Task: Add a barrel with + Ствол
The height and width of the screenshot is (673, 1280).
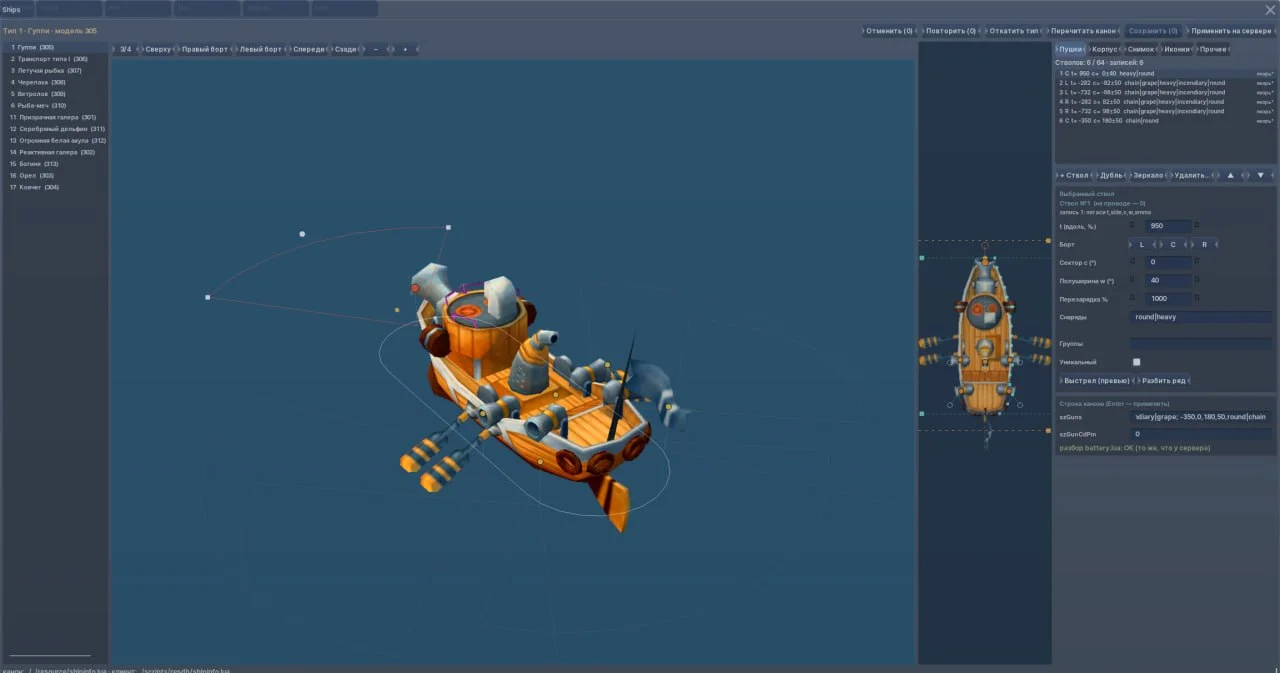Action: [x=1074, y=175]
